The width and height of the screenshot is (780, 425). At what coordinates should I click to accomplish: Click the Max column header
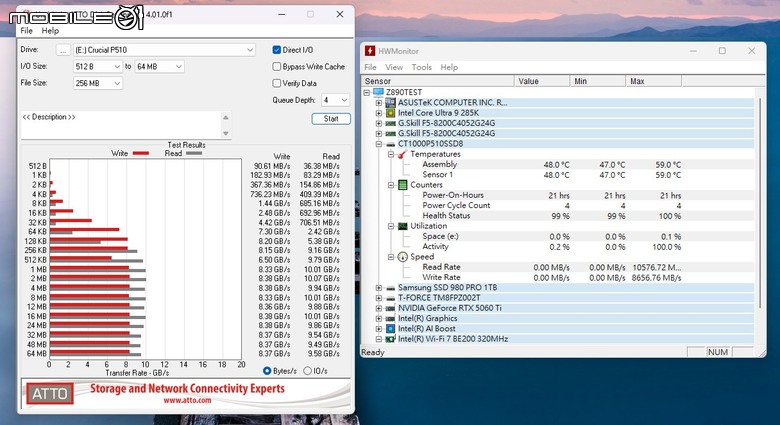coord(654,81)
